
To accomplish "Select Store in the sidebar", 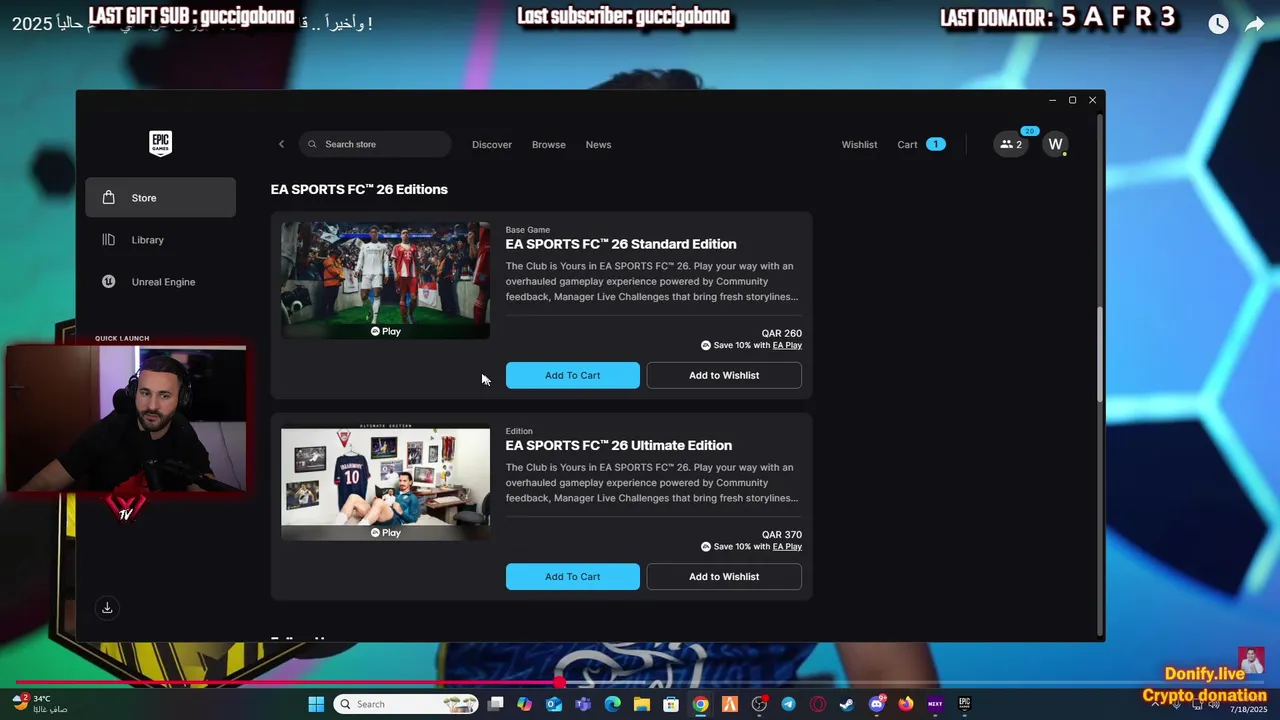I will pos(160,198).
